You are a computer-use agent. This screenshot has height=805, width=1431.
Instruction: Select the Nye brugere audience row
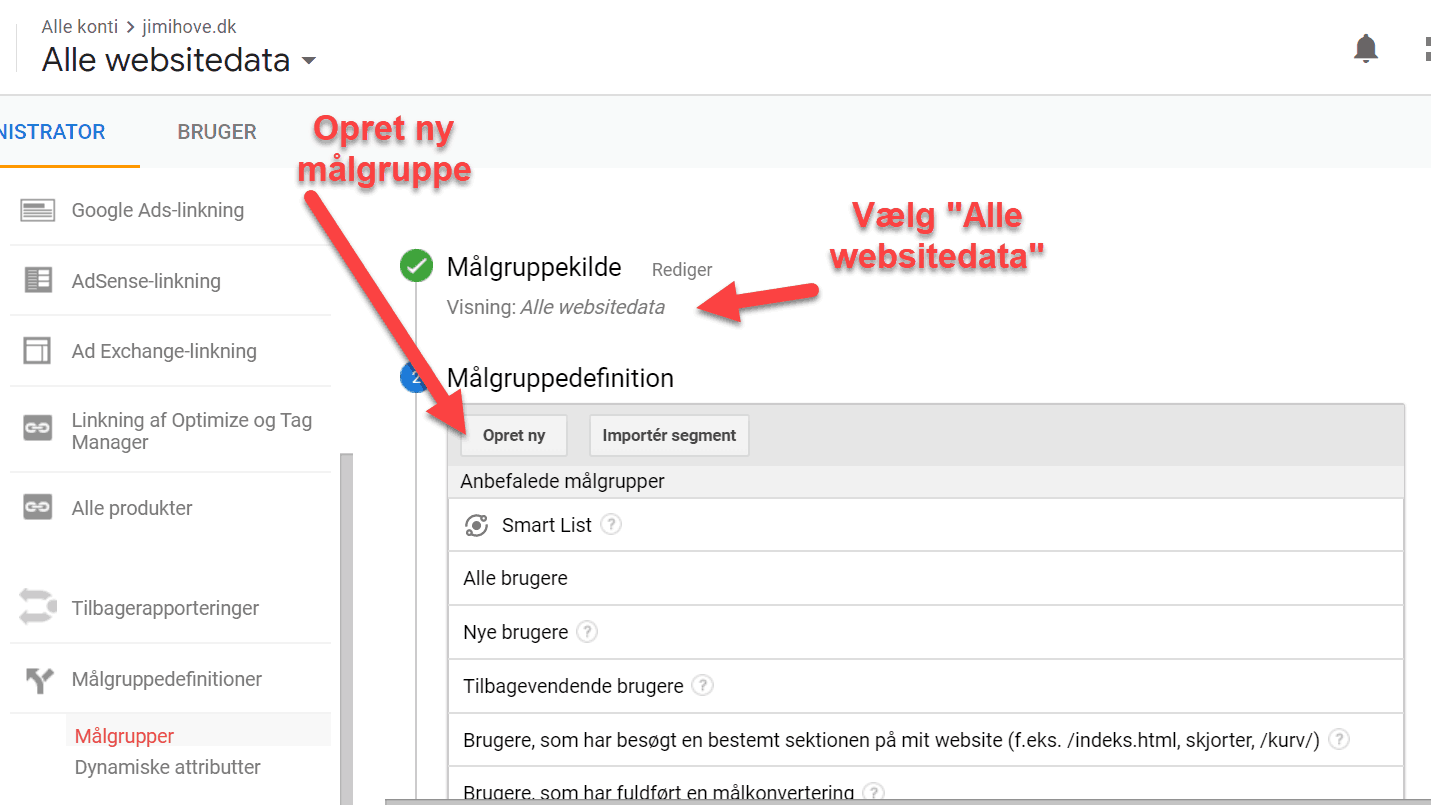coord(926,632)
